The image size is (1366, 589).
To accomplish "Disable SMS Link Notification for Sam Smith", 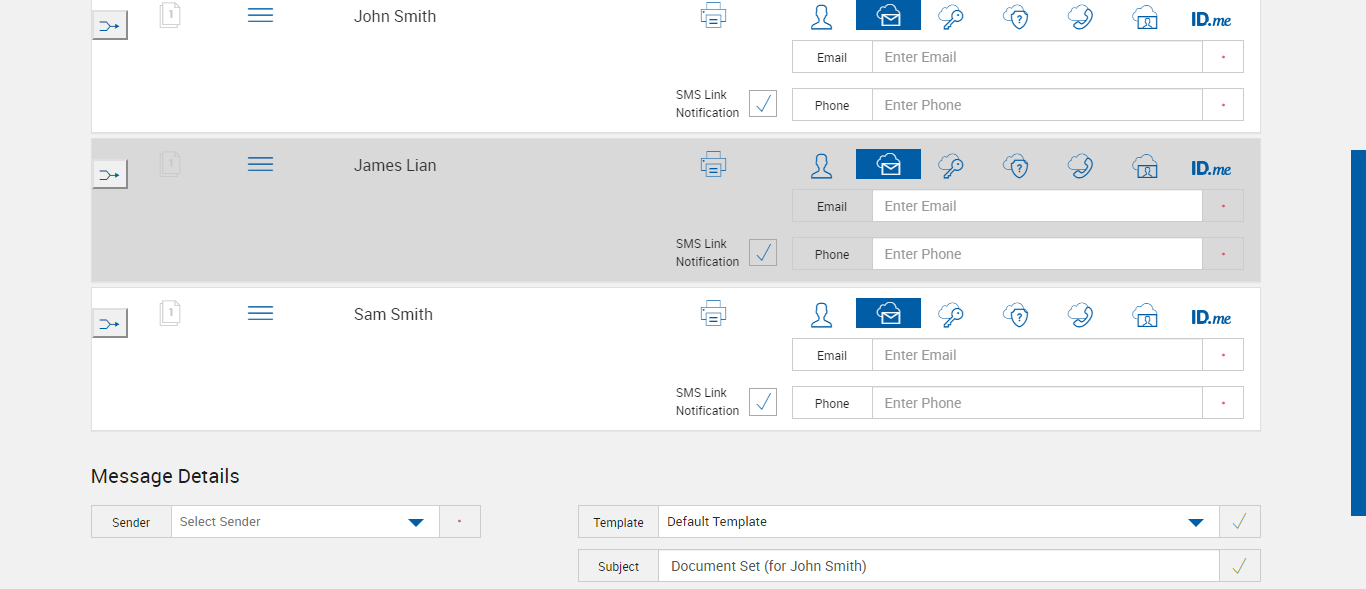I will point(763,401).
